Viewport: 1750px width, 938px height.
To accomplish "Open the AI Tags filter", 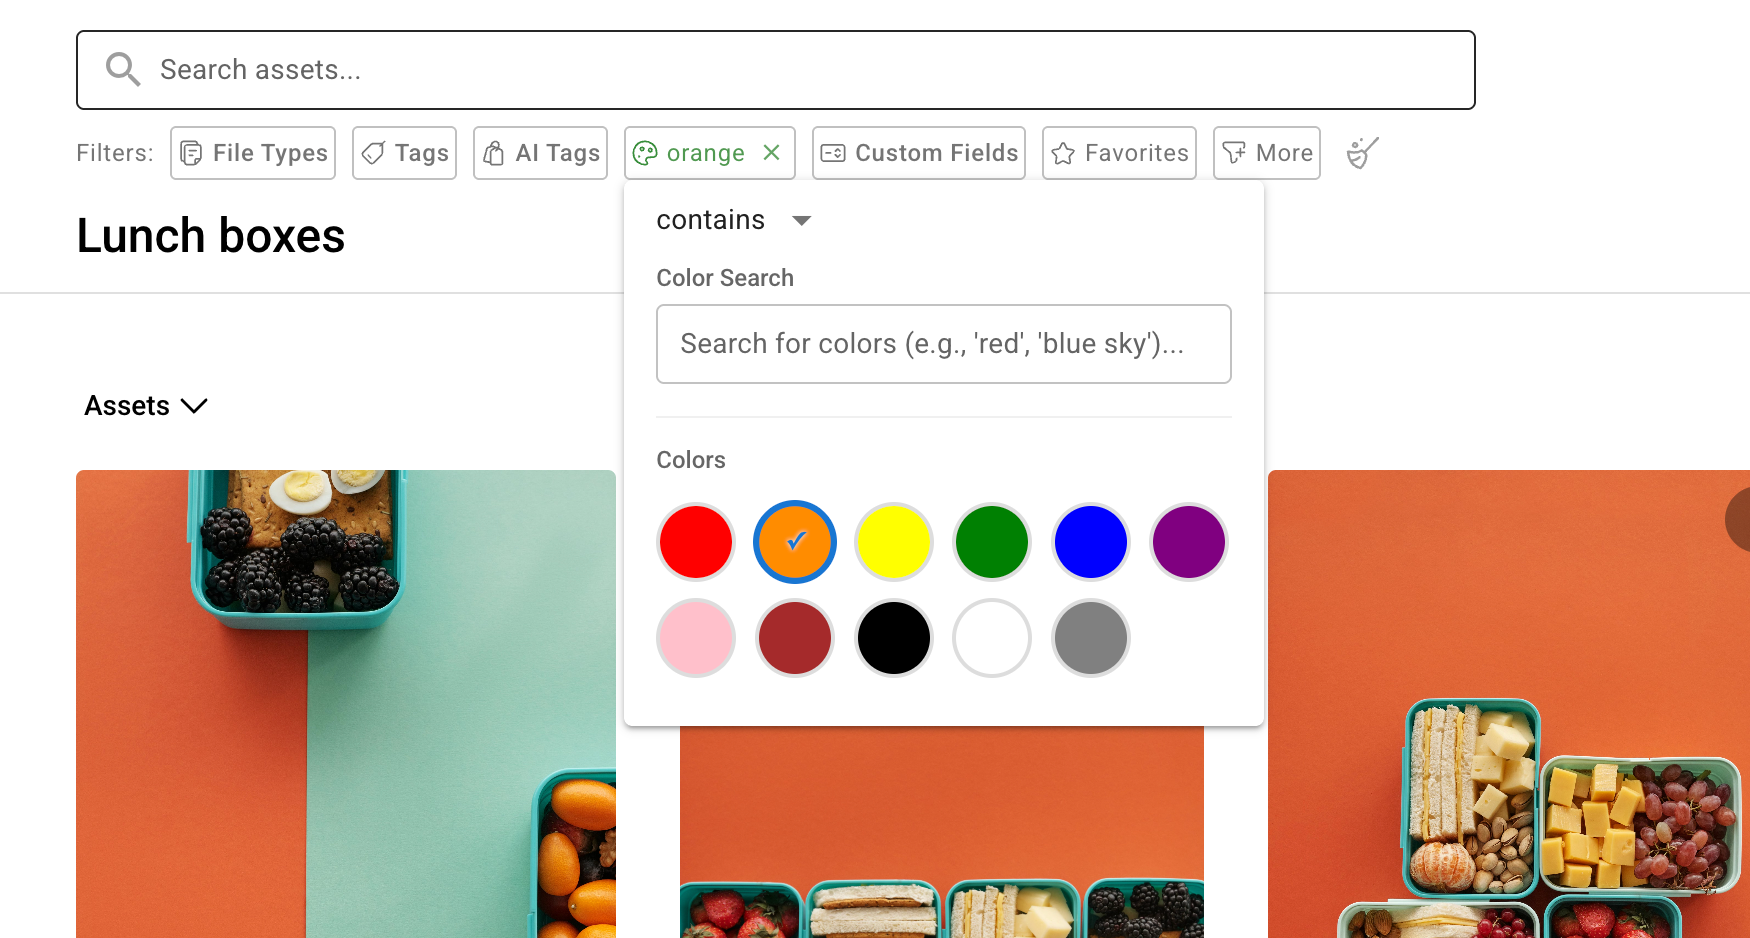I will [540, 152].
